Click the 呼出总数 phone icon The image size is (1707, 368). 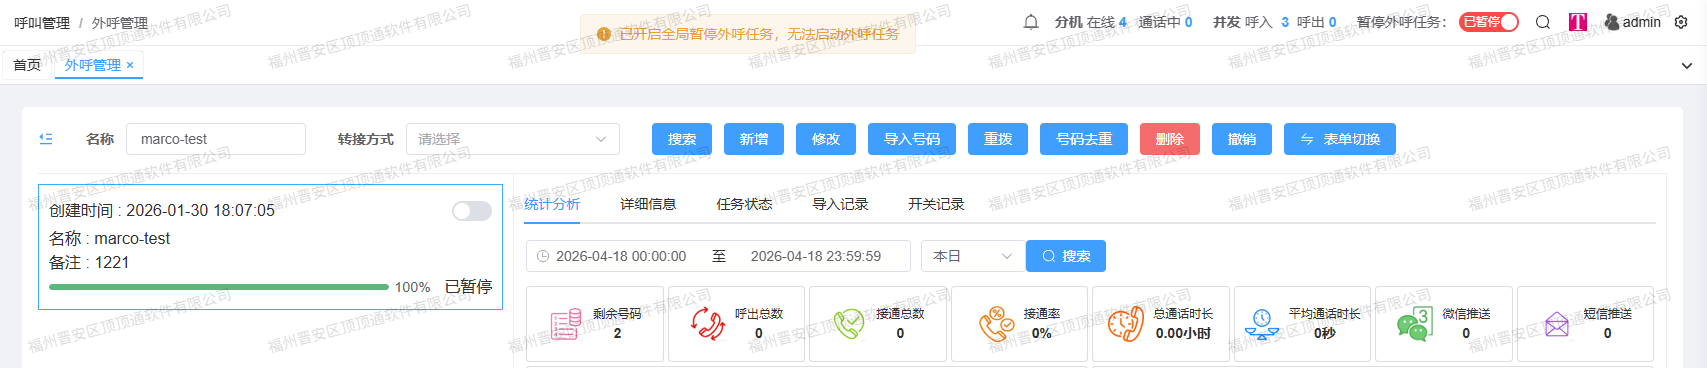(x=708, y=324)
